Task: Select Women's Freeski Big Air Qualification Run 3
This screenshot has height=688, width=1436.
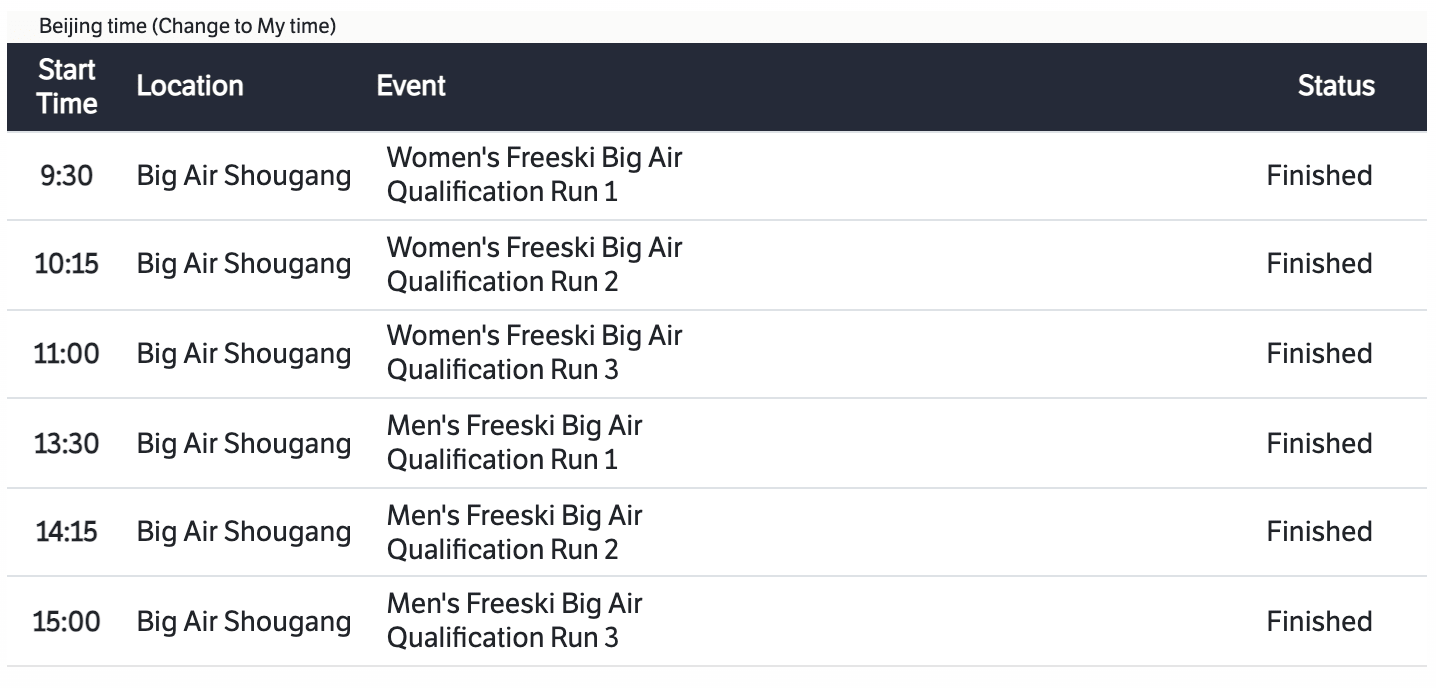Action: coord(534,353)
